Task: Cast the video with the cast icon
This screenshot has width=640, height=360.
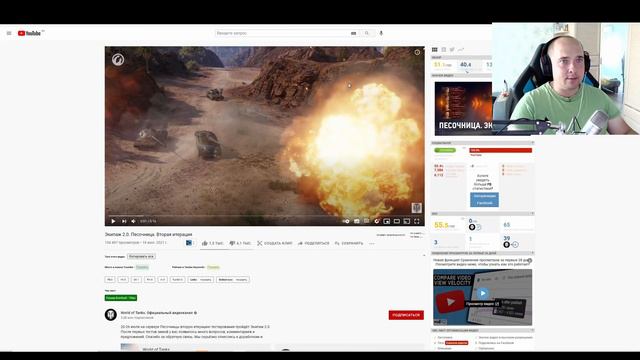Action: pos(407,221)
